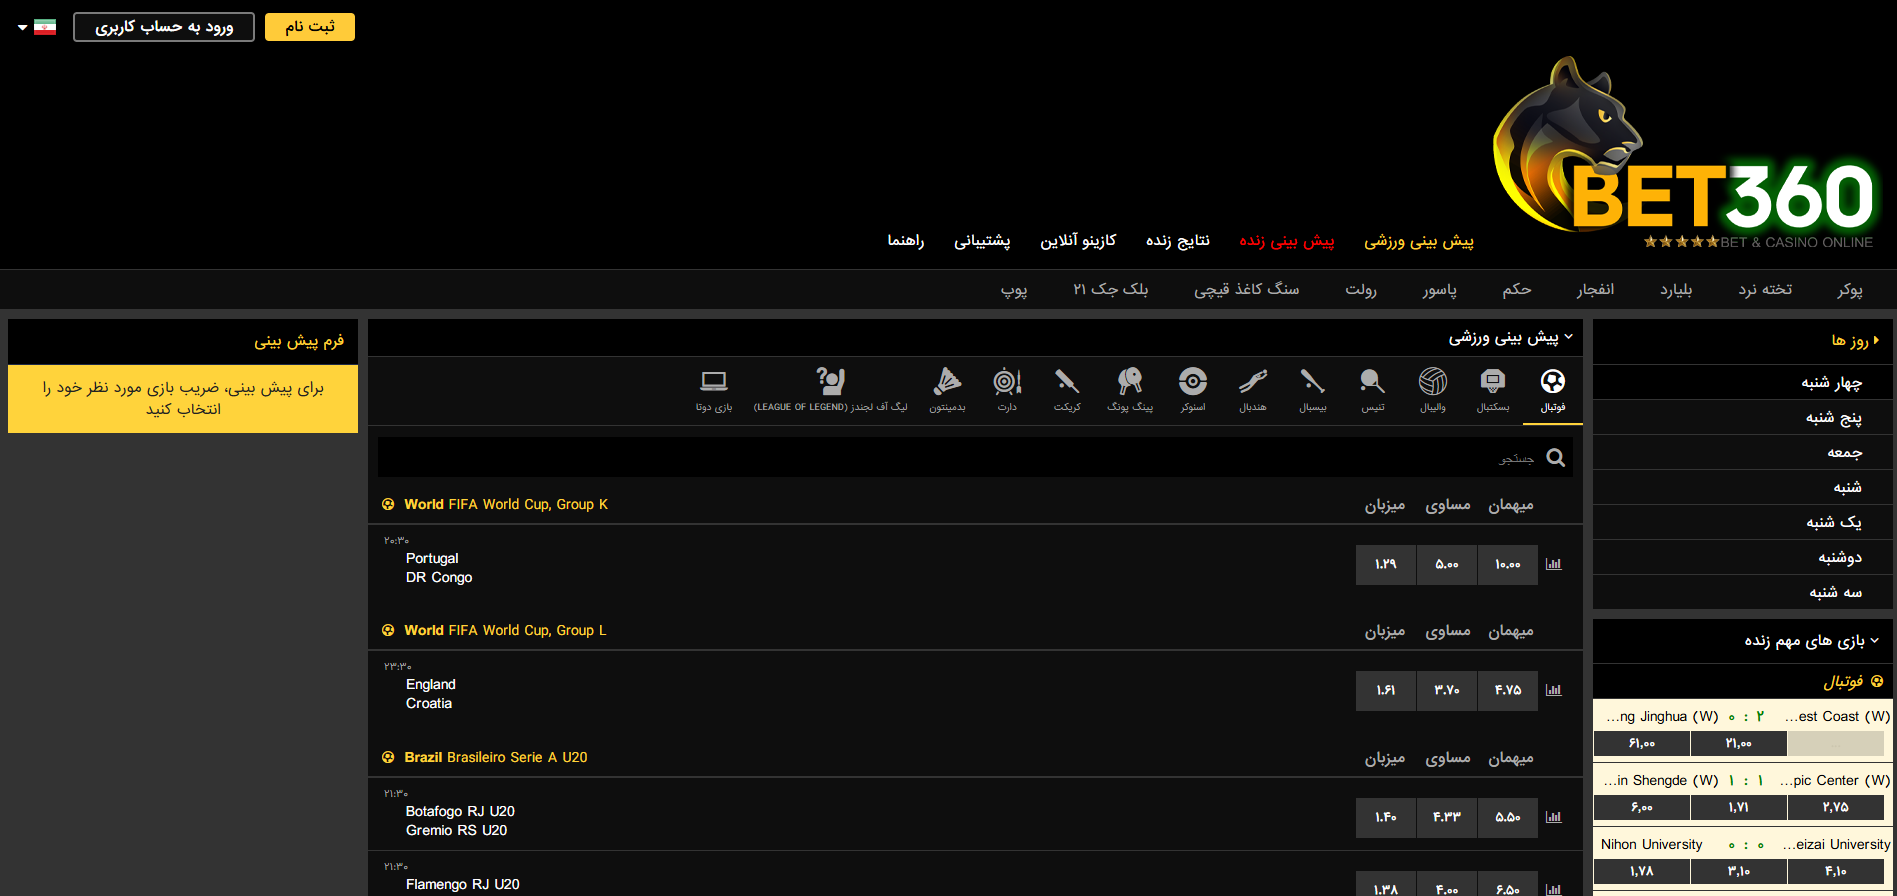The height and width of the screenshot is (896, 1897).
Task: Click the ورود به حساب کاربری login button
Action: point(164,27)
